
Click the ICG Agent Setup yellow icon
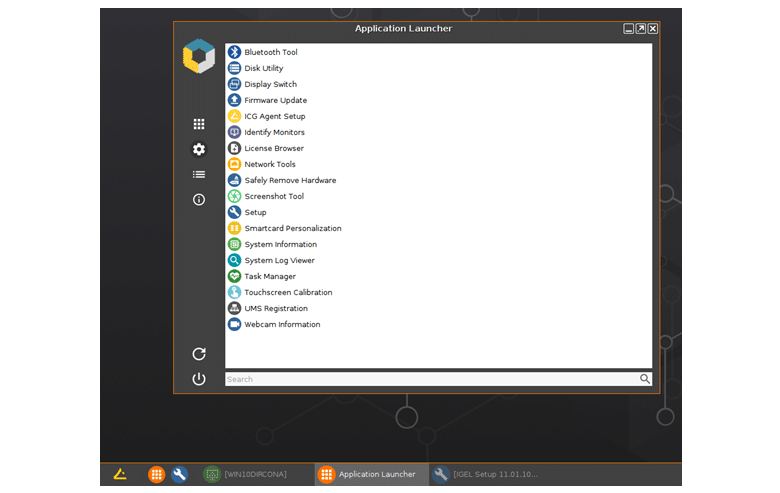click(x=234, y=116)
